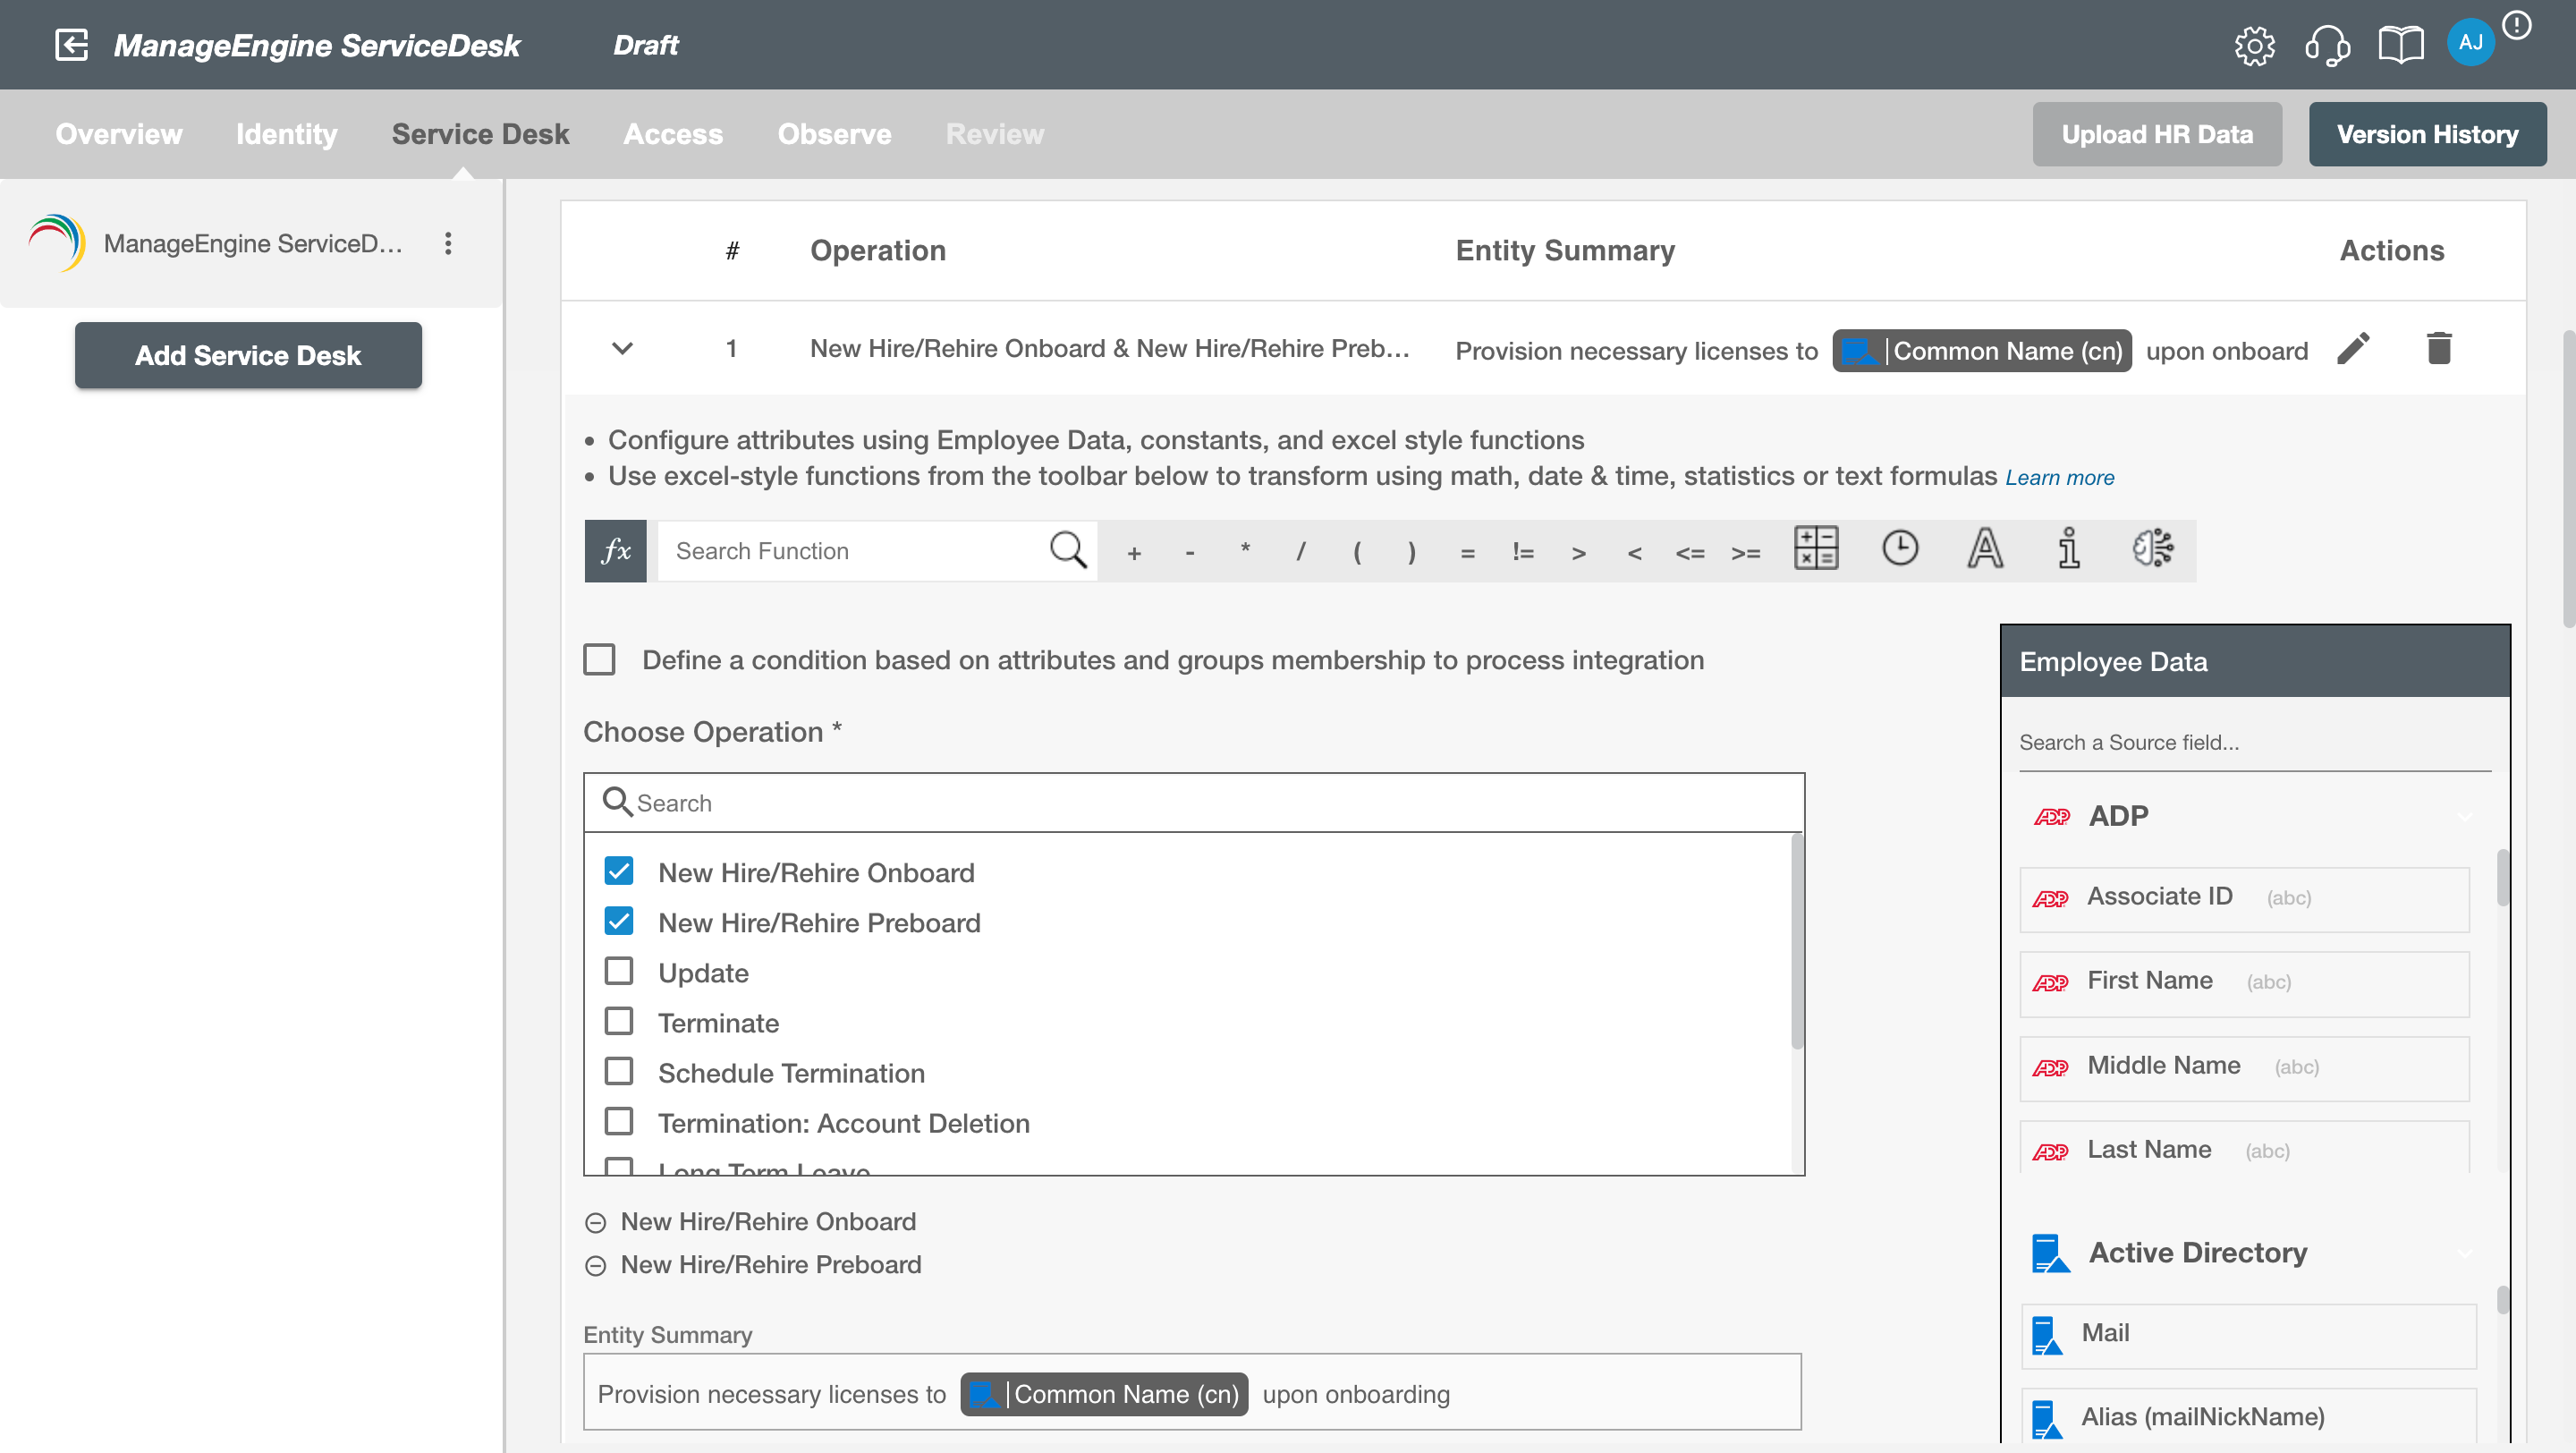The height and width of the screenshot is (1453, 2576).
Task: Click the fx function icon
Action: click(x=615, y=551)
